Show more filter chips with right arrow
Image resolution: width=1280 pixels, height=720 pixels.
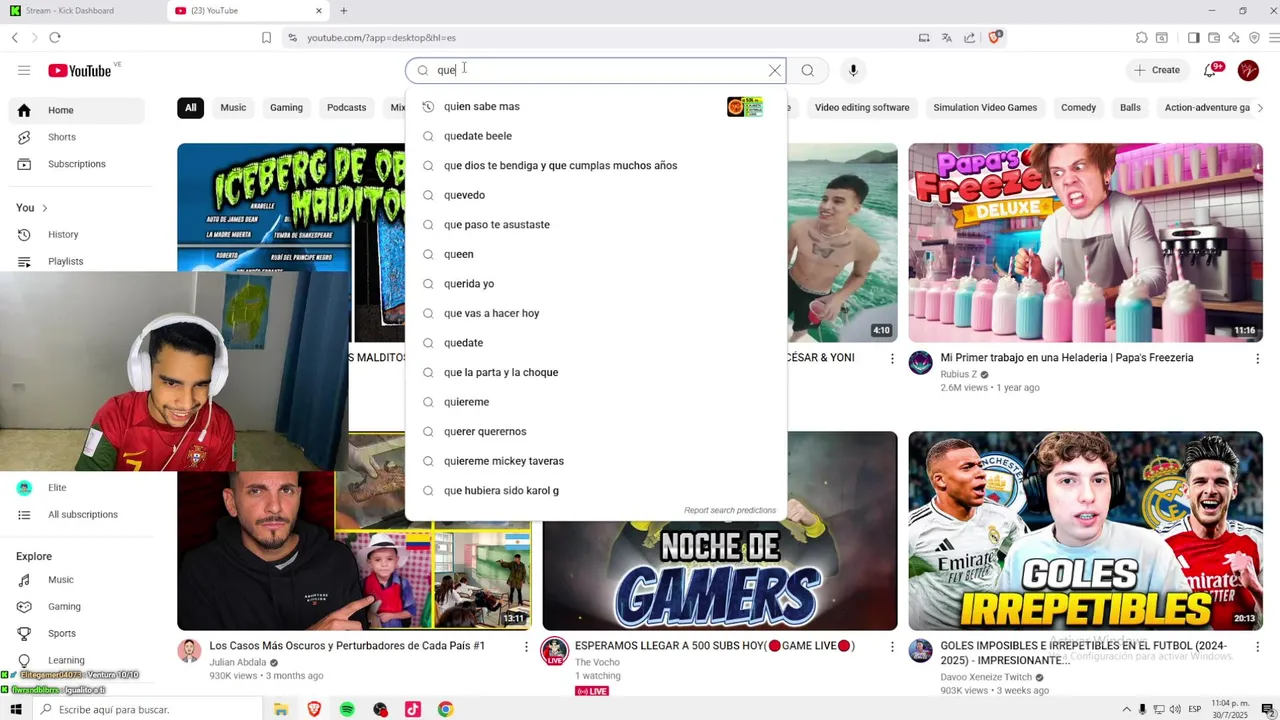[1259, 107]
